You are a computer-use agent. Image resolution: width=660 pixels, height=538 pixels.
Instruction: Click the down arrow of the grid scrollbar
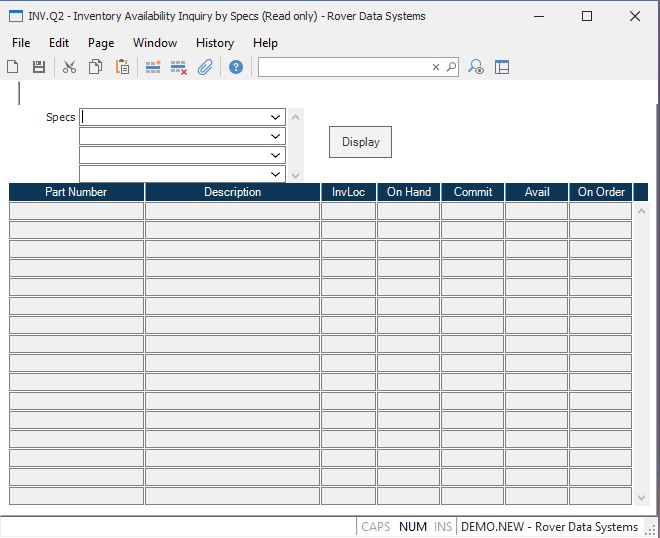[641, 497]
